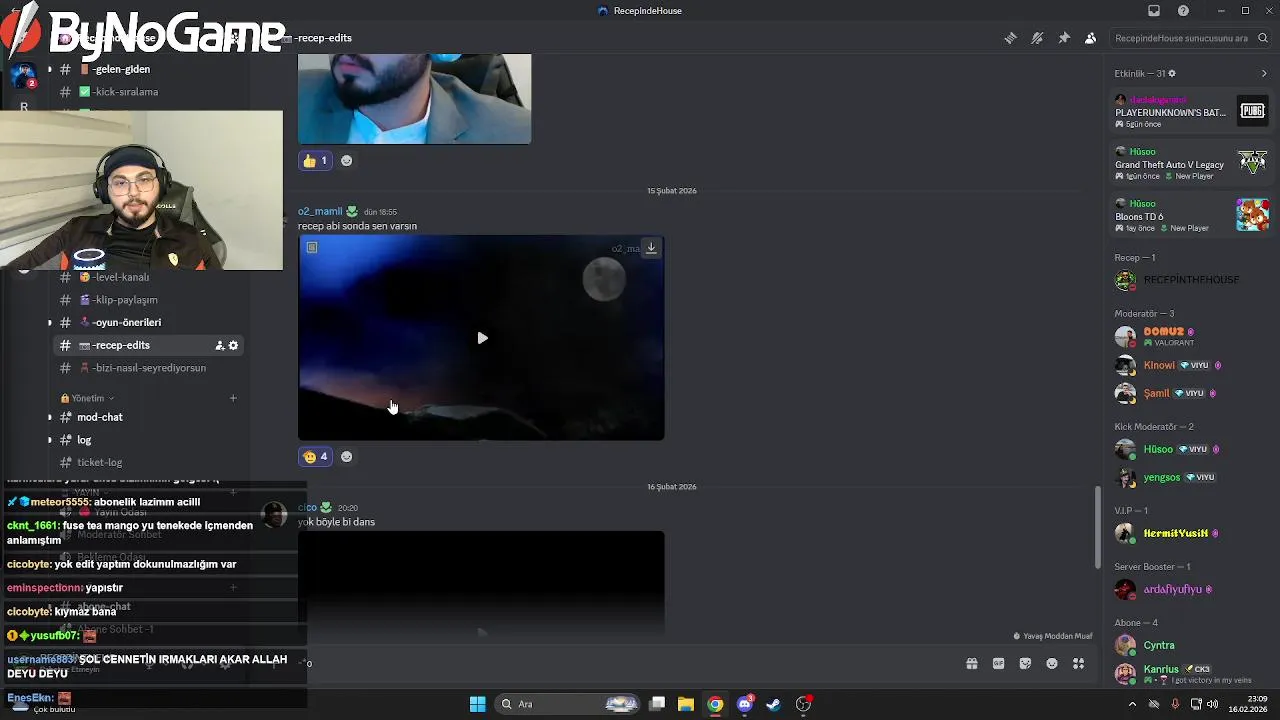Click the PUBG game thumbnail
This screenshot has height=720, width=1280.
1252,111
